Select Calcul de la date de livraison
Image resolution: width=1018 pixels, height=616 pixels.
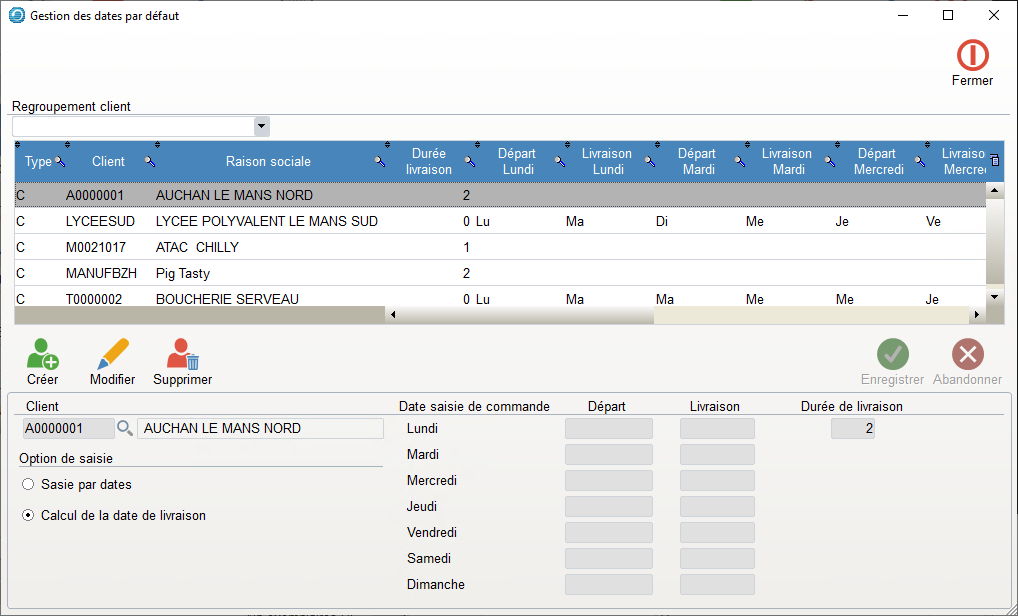[29, 516]
